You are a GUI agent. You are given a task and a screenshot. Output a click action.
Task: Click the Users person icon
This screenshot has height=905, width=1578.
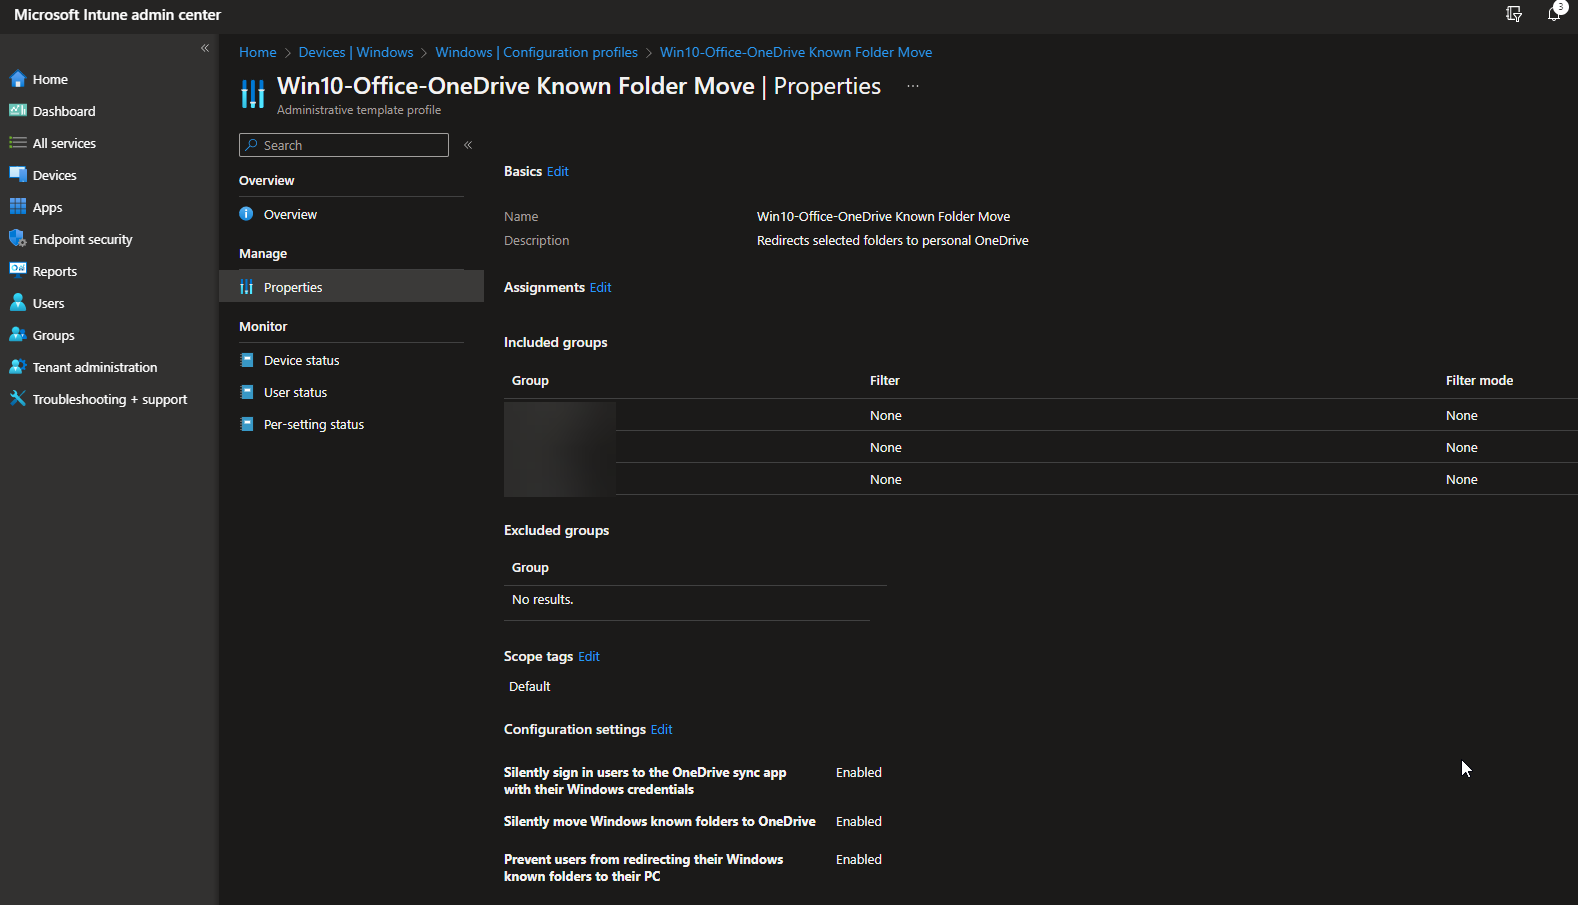tap(18, 303)
